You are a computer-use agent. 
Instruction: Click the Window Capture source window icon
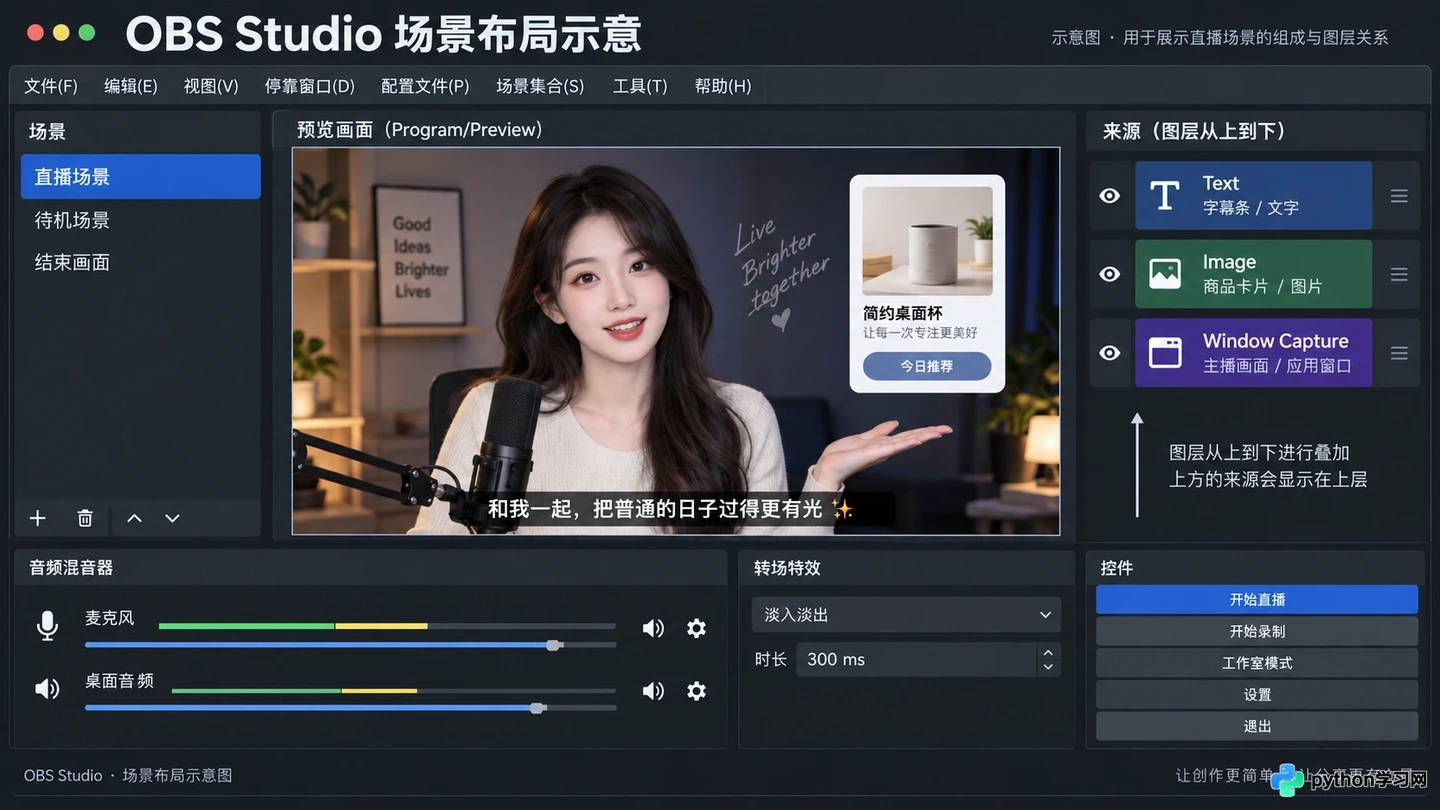click(1165, 352)
